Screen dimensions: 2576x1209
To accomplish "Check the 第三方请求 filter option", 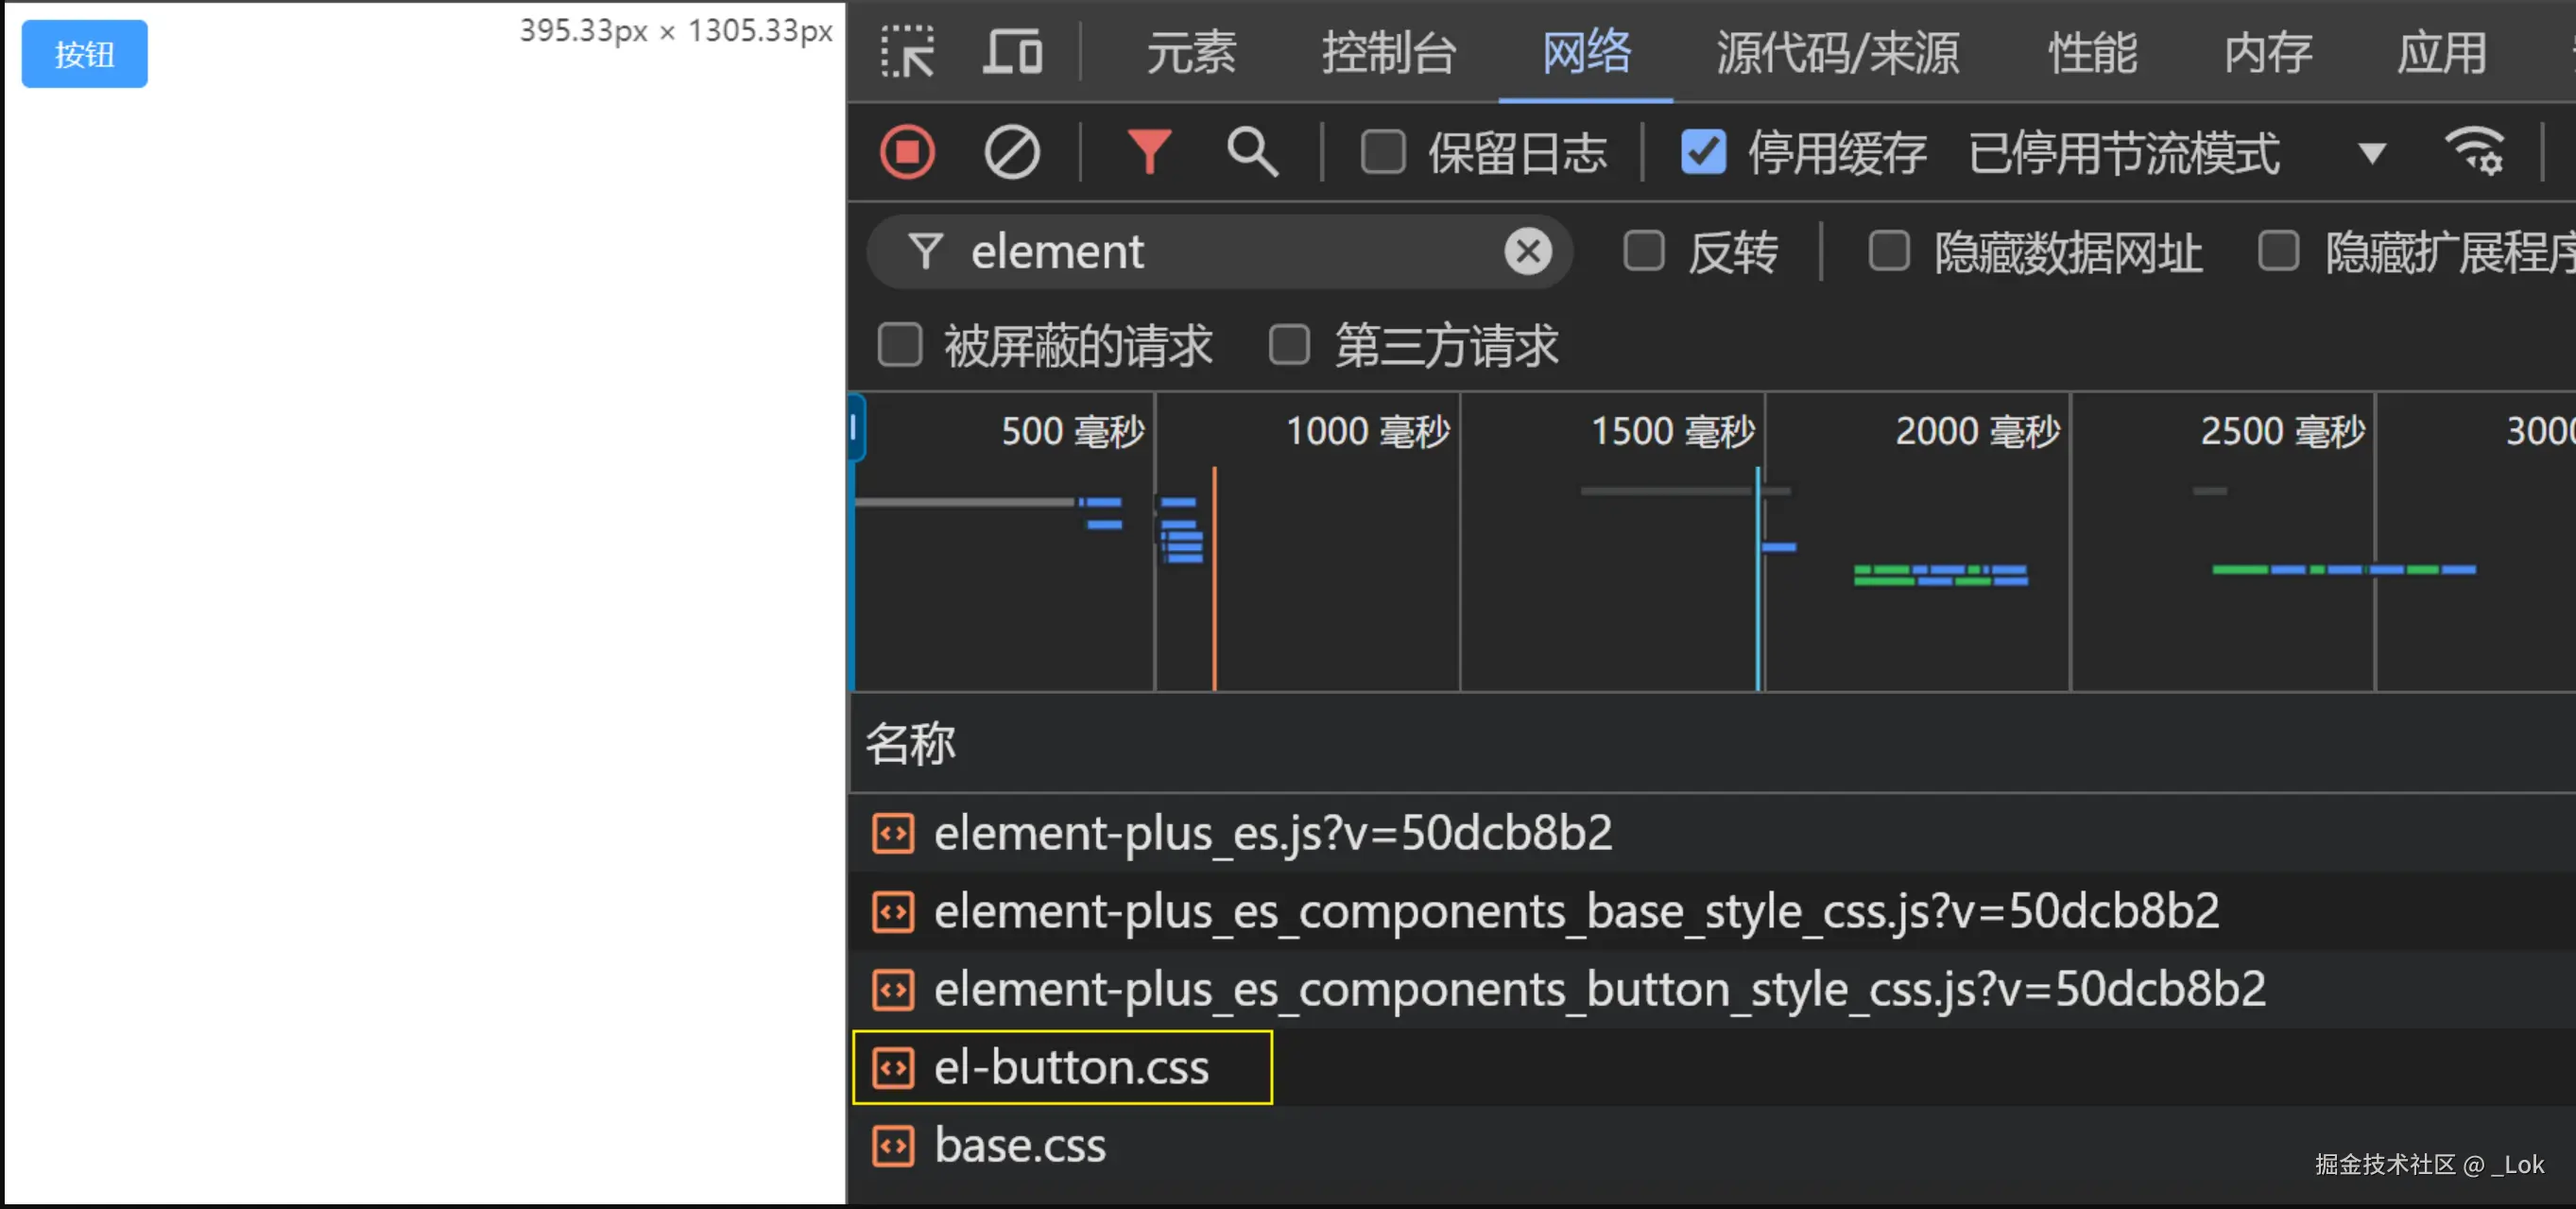I will pyautogui.click(x=1290, y=345).
